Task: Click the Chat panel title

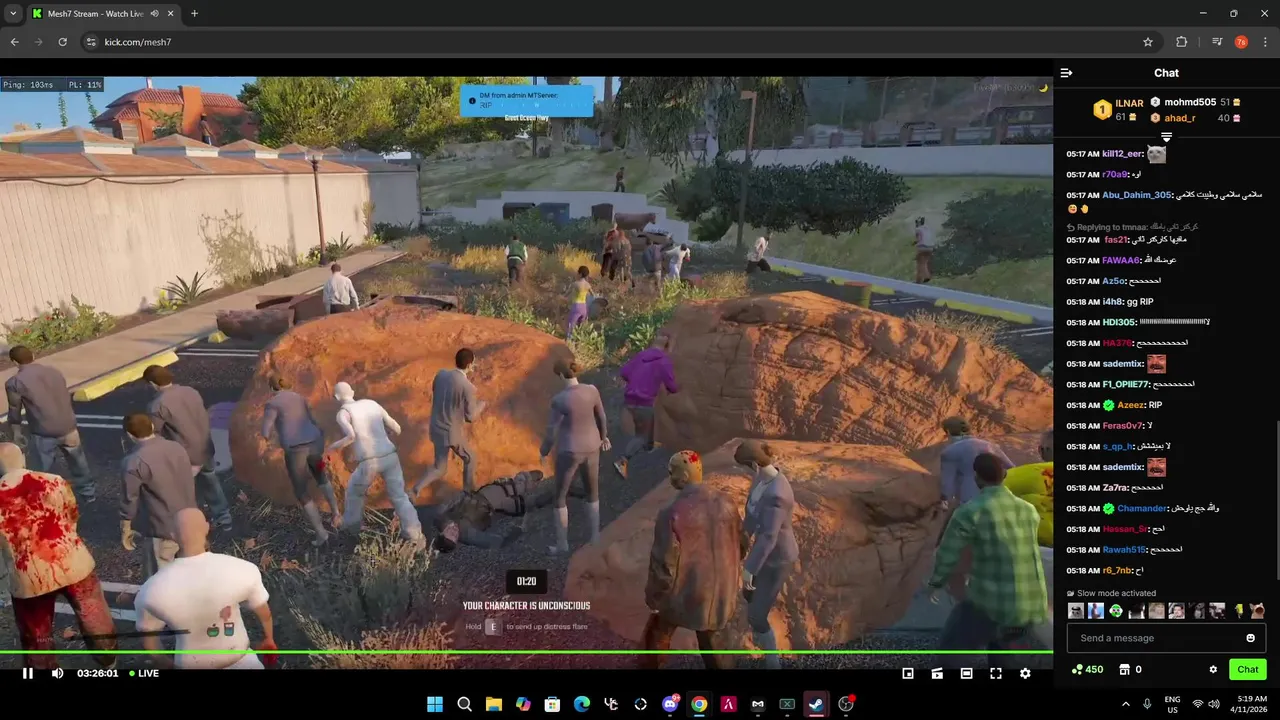Action: coord(1166,73)
